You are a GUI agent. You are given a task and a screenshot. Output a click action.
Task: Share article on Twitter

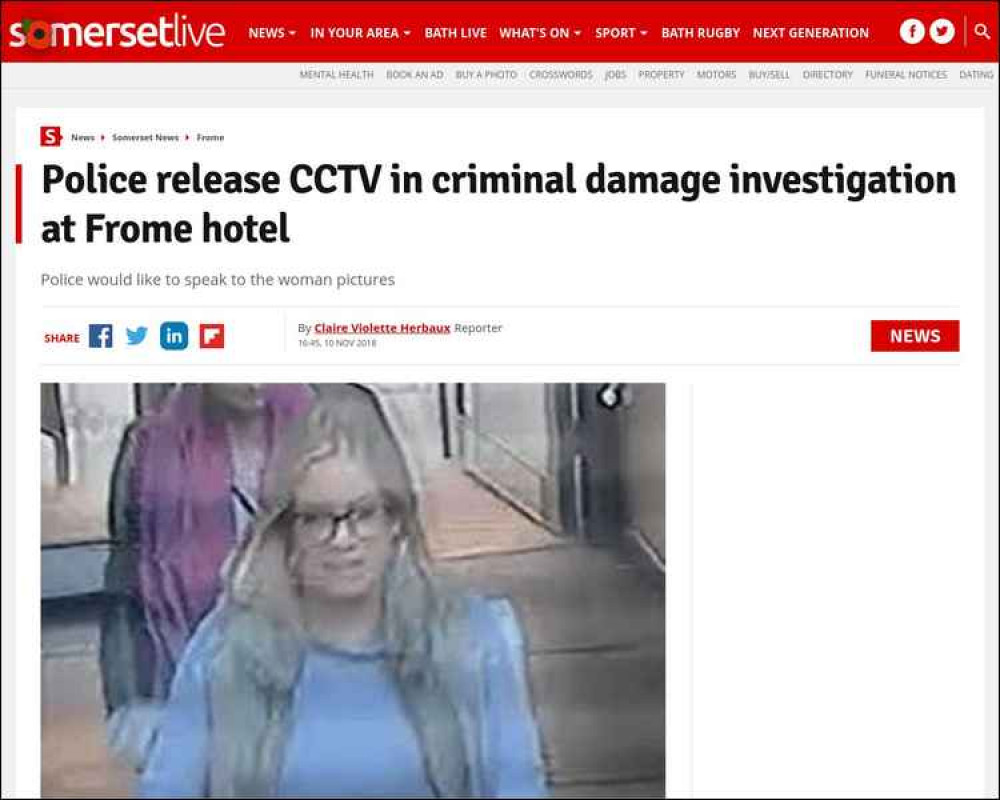(x=136, y=336)
